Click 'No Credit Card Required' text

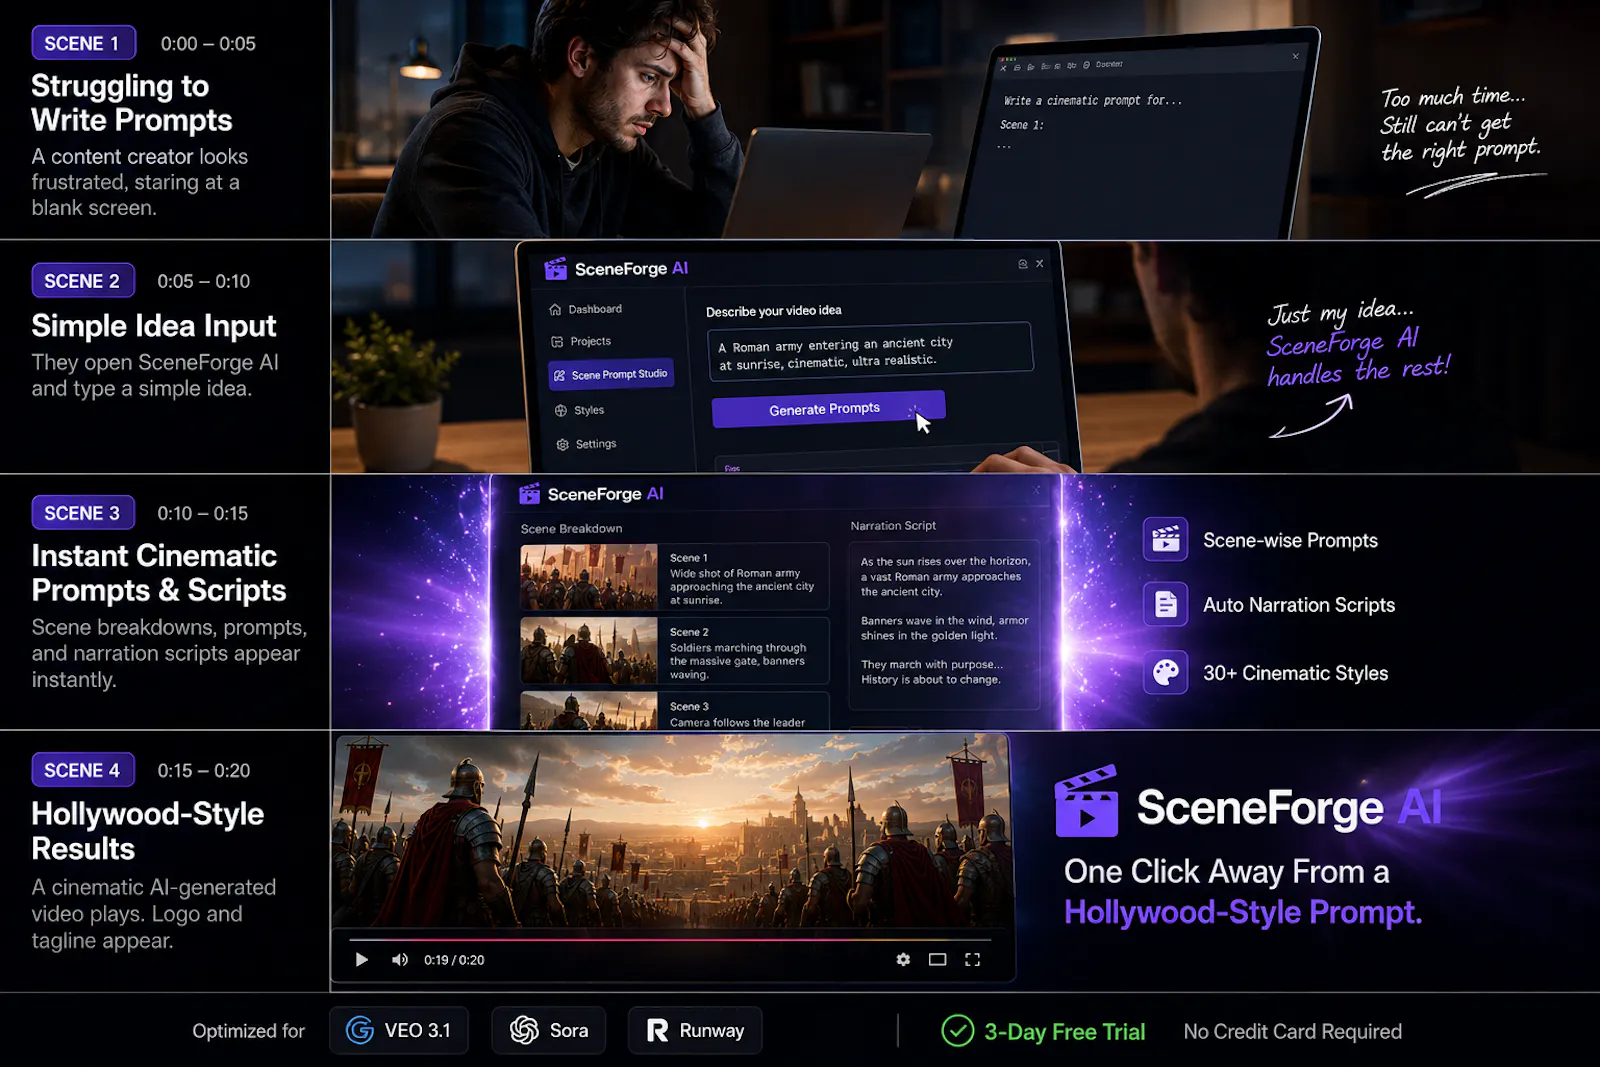[1292, 1032]
